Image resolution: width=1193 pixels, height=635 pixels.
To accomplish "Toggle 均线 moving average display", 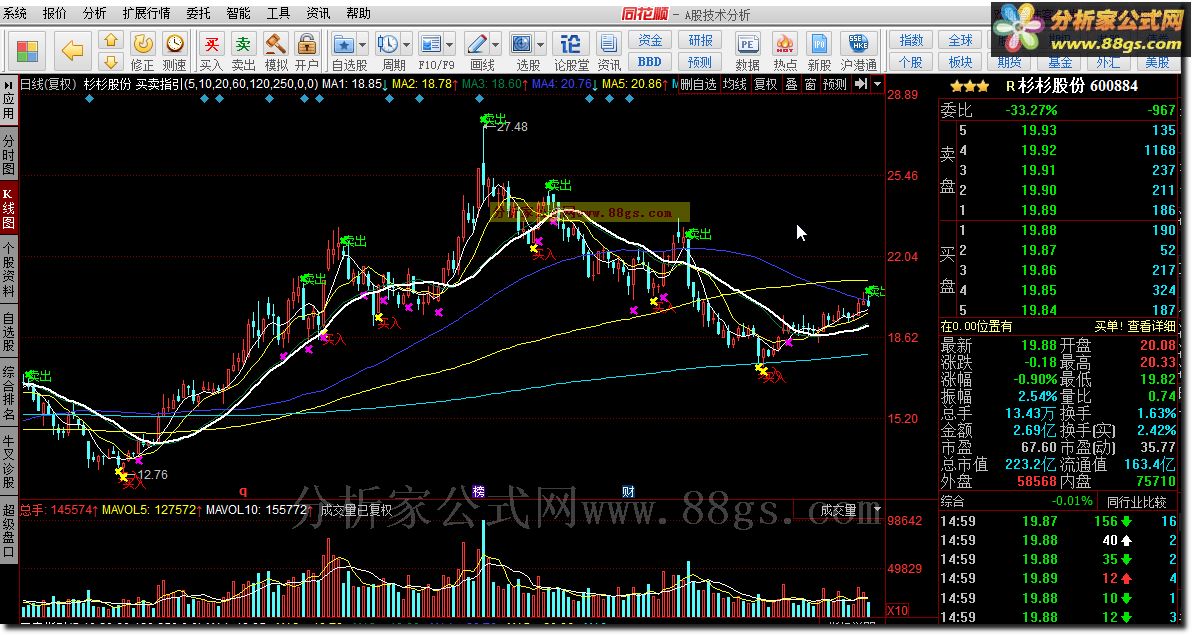I will point(734,84).
